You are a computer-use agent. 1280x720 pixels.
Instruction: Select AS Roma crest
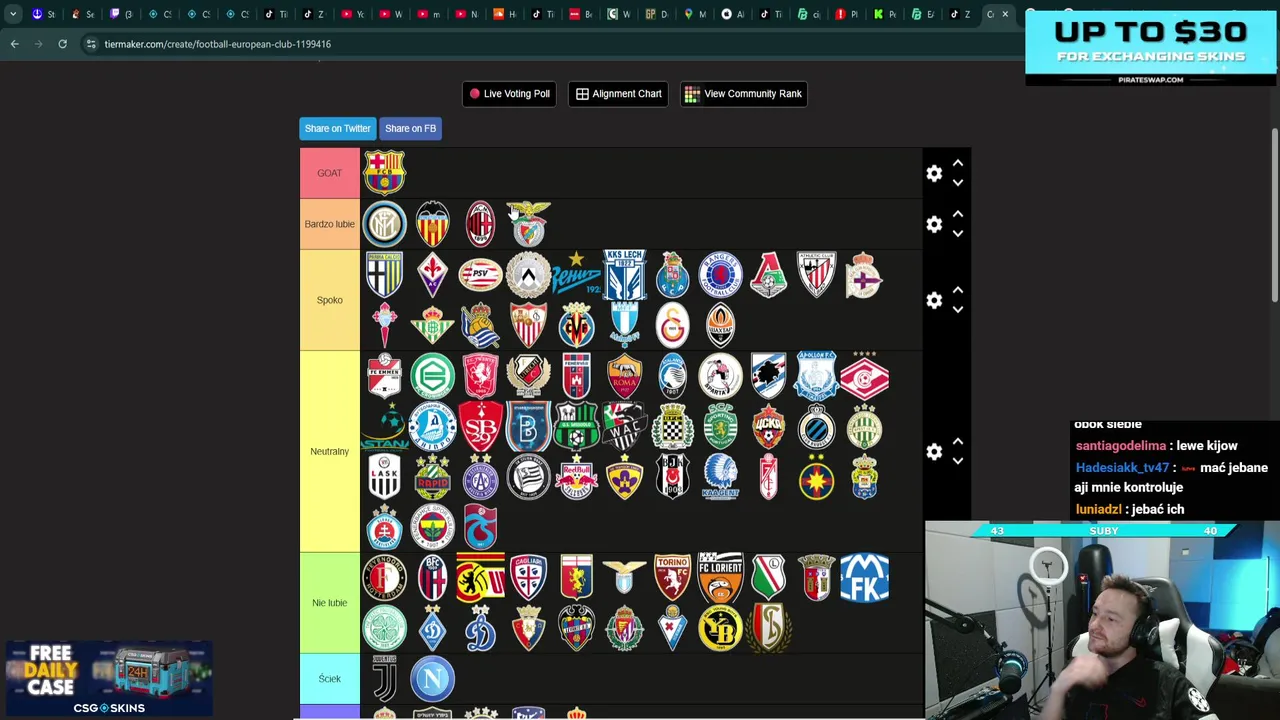[624, 376]
